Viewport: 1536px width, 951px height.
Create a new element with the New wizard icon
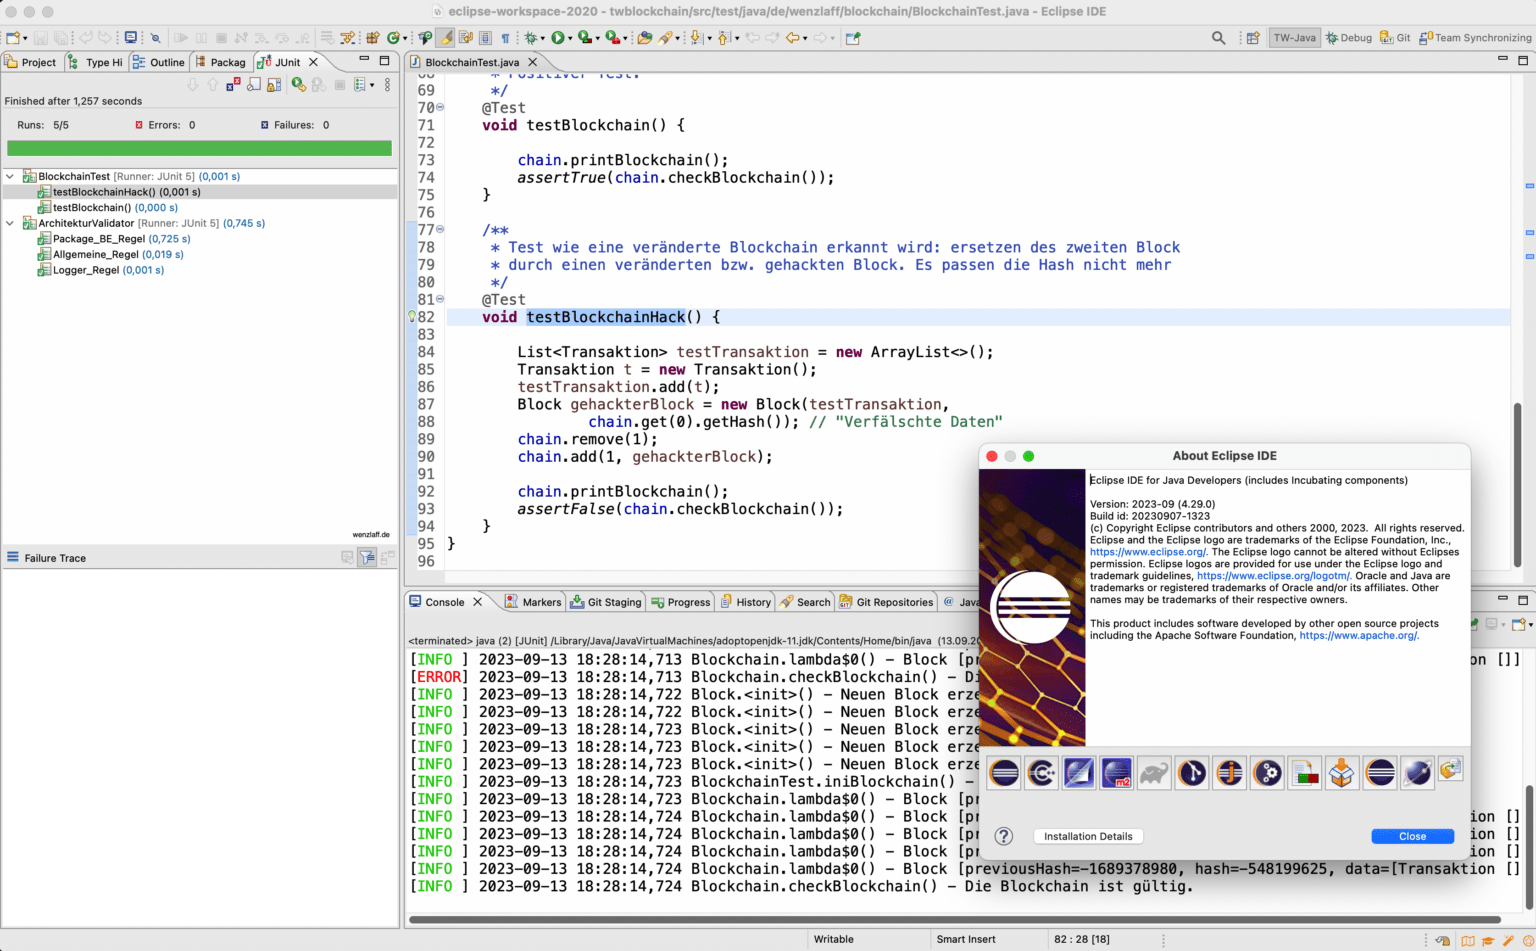click(x=12, y=37)
